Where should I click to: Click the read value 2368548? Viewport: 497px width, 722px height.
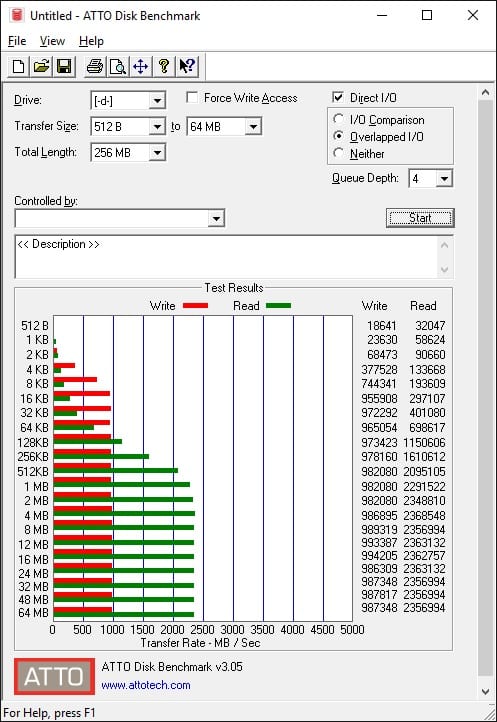click(424, 515)
